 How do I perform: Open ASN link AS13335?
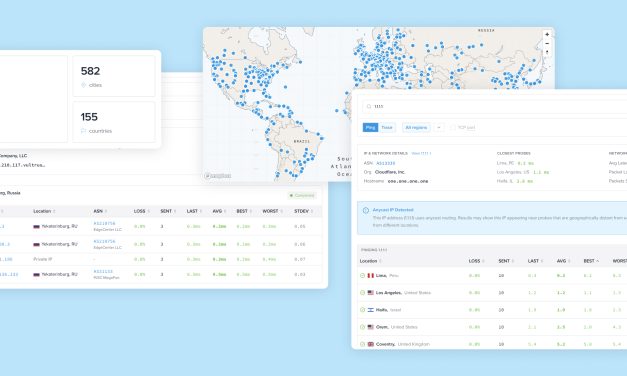pos(385,163)
